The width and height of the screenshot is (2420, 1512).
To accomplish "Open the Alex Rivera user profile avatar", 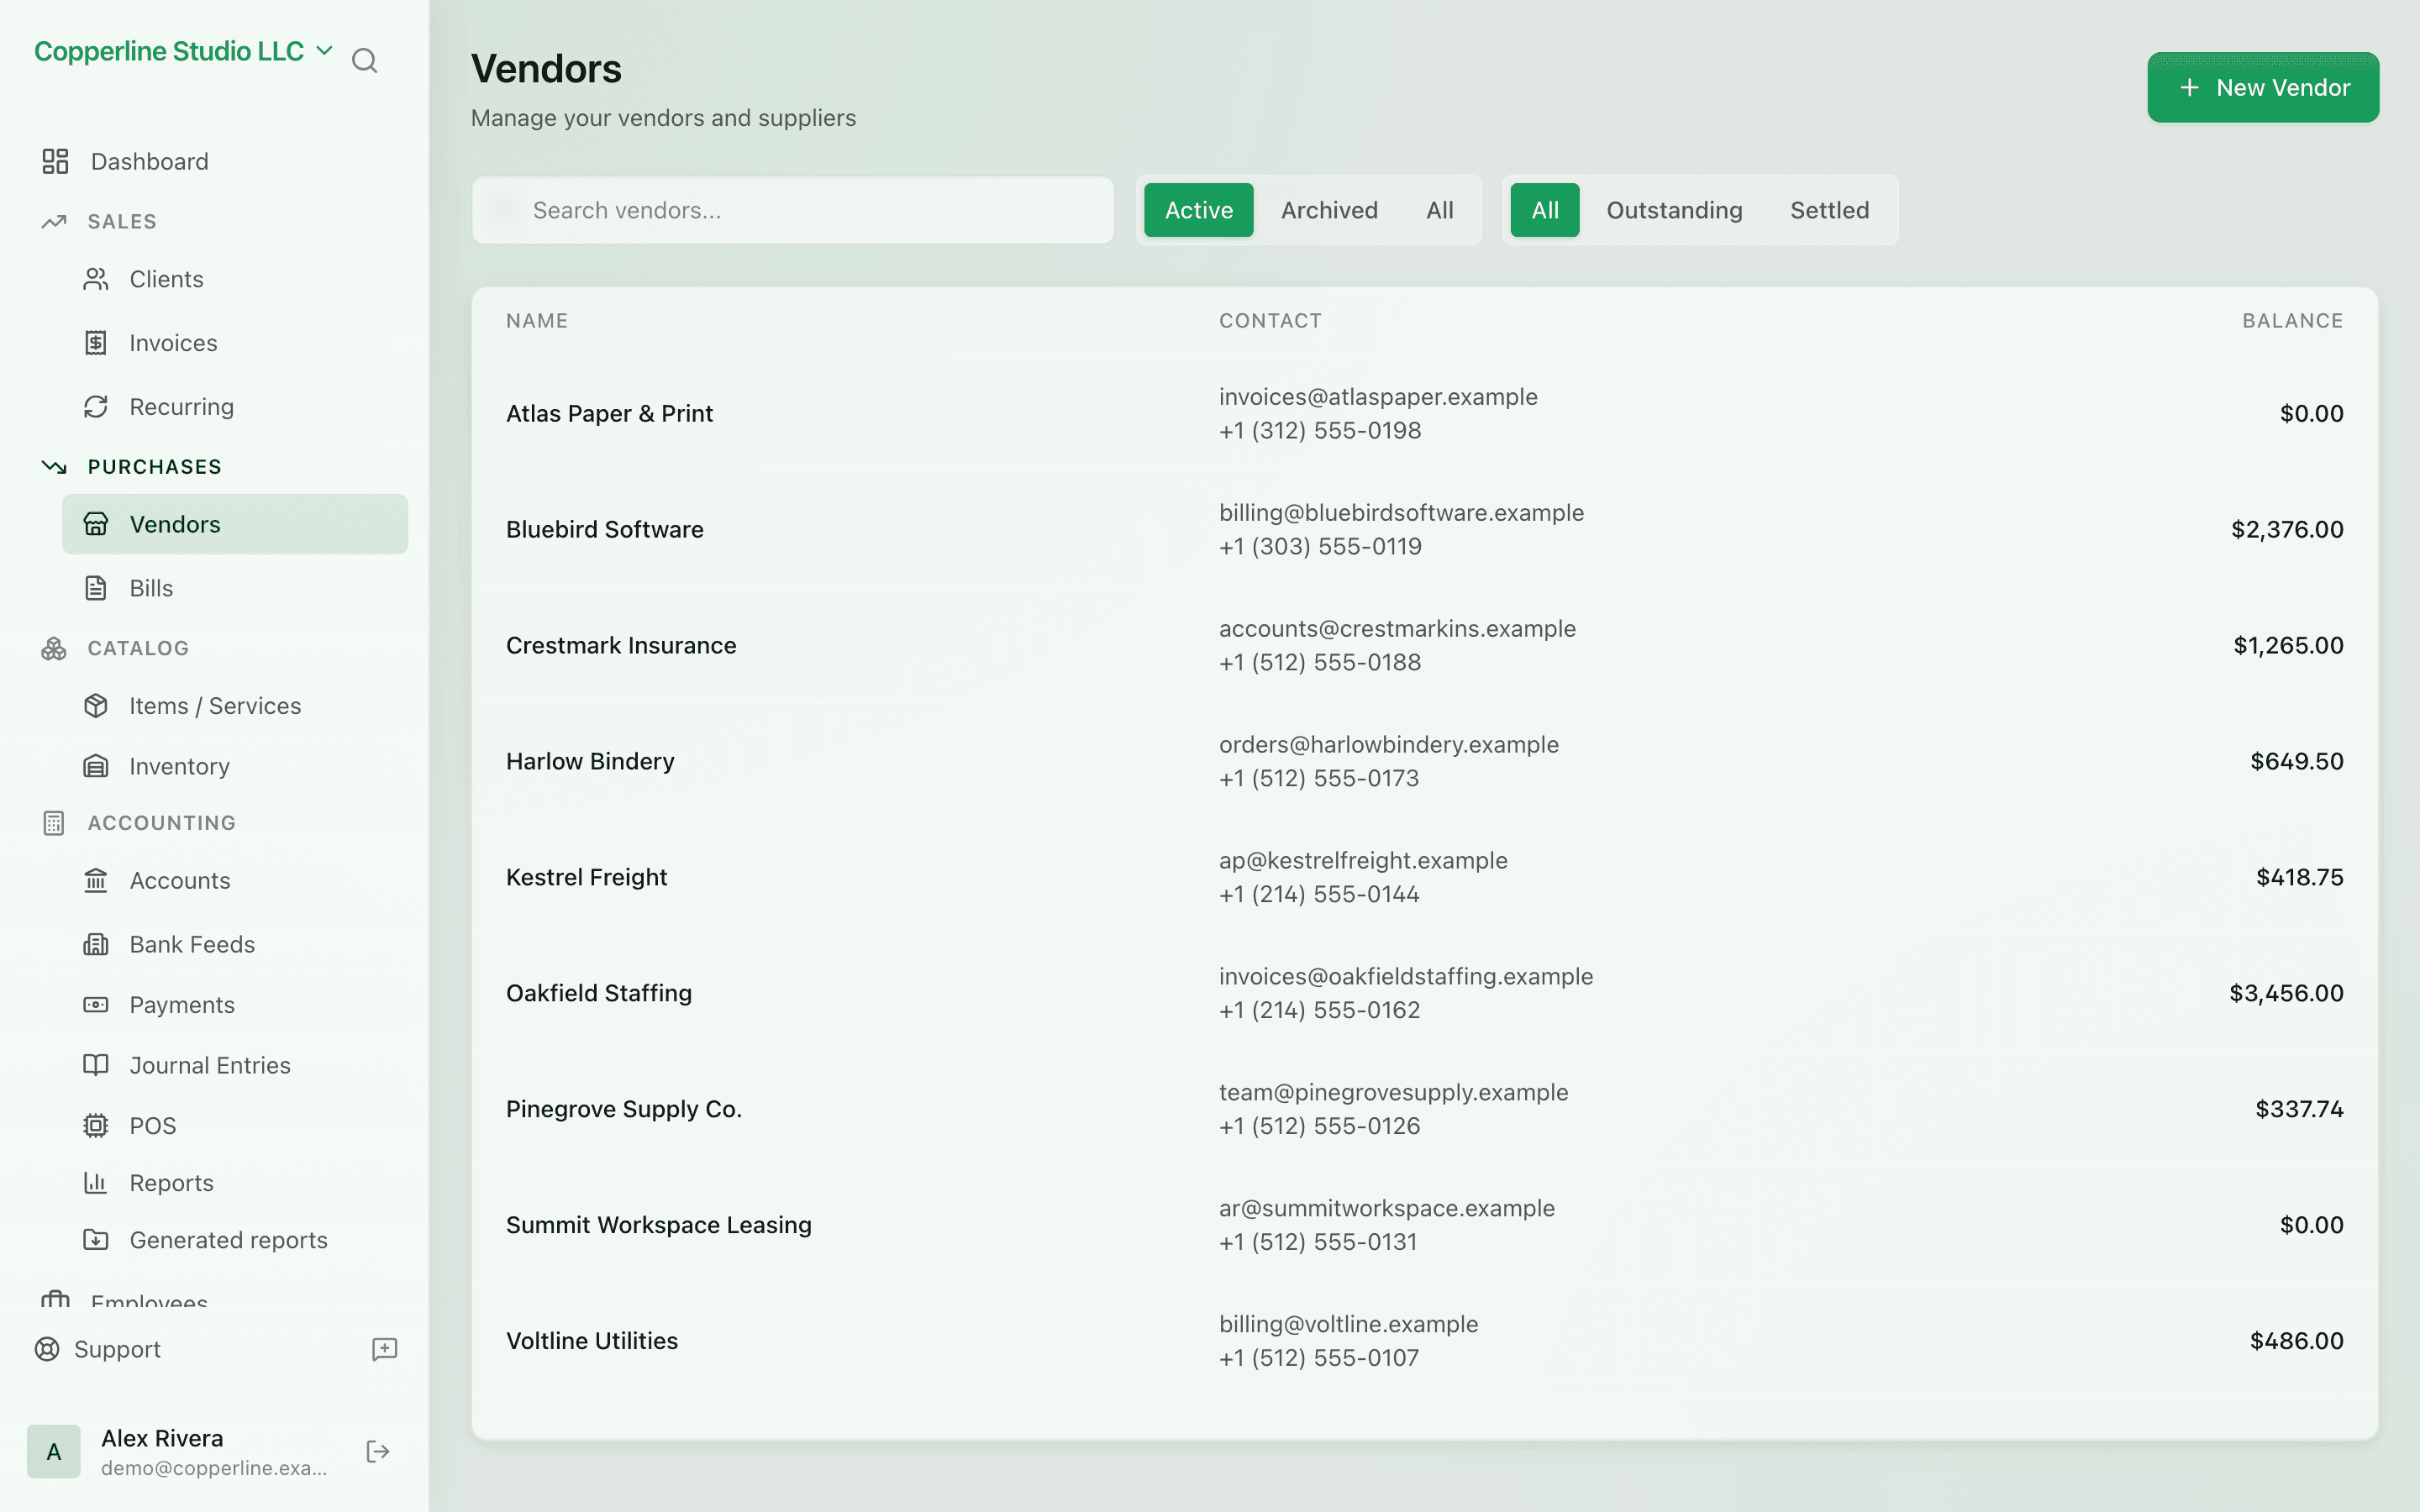I will (54, 1452).
